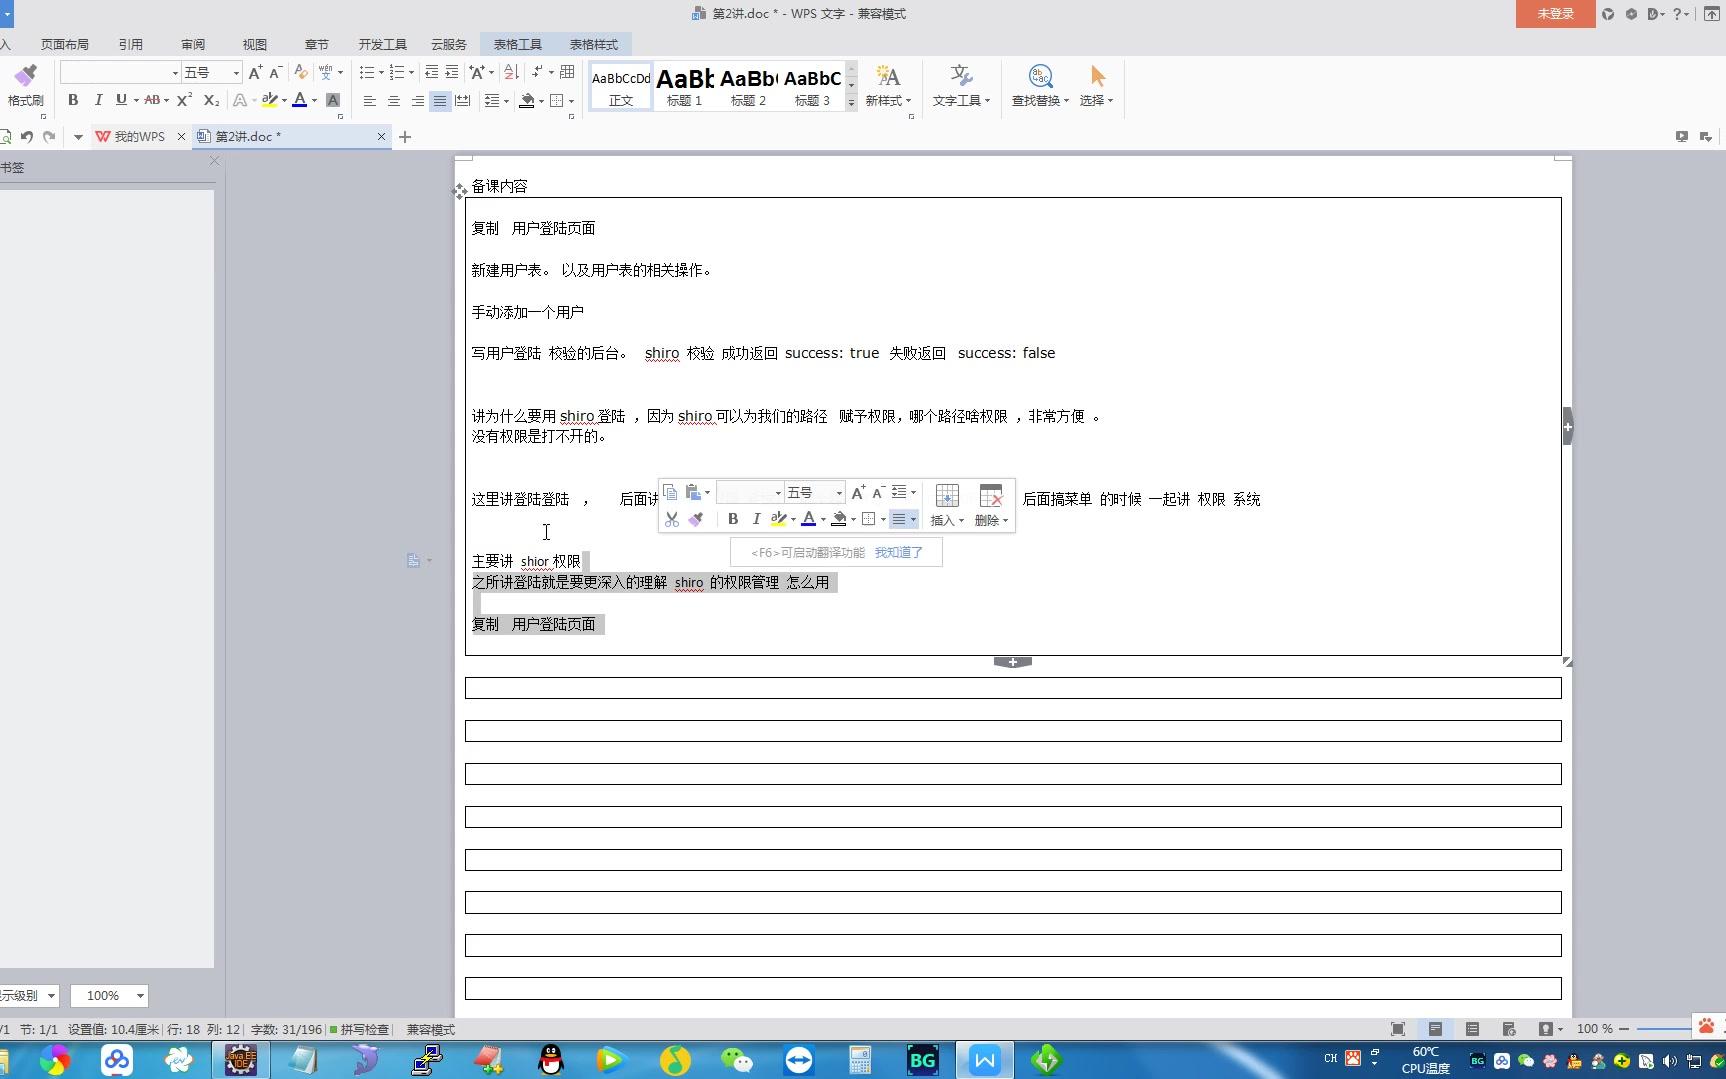Viewport: 1726px width, 1079px height.
Task: Expand the bullet list dropdown arrow
Action: 381,73
